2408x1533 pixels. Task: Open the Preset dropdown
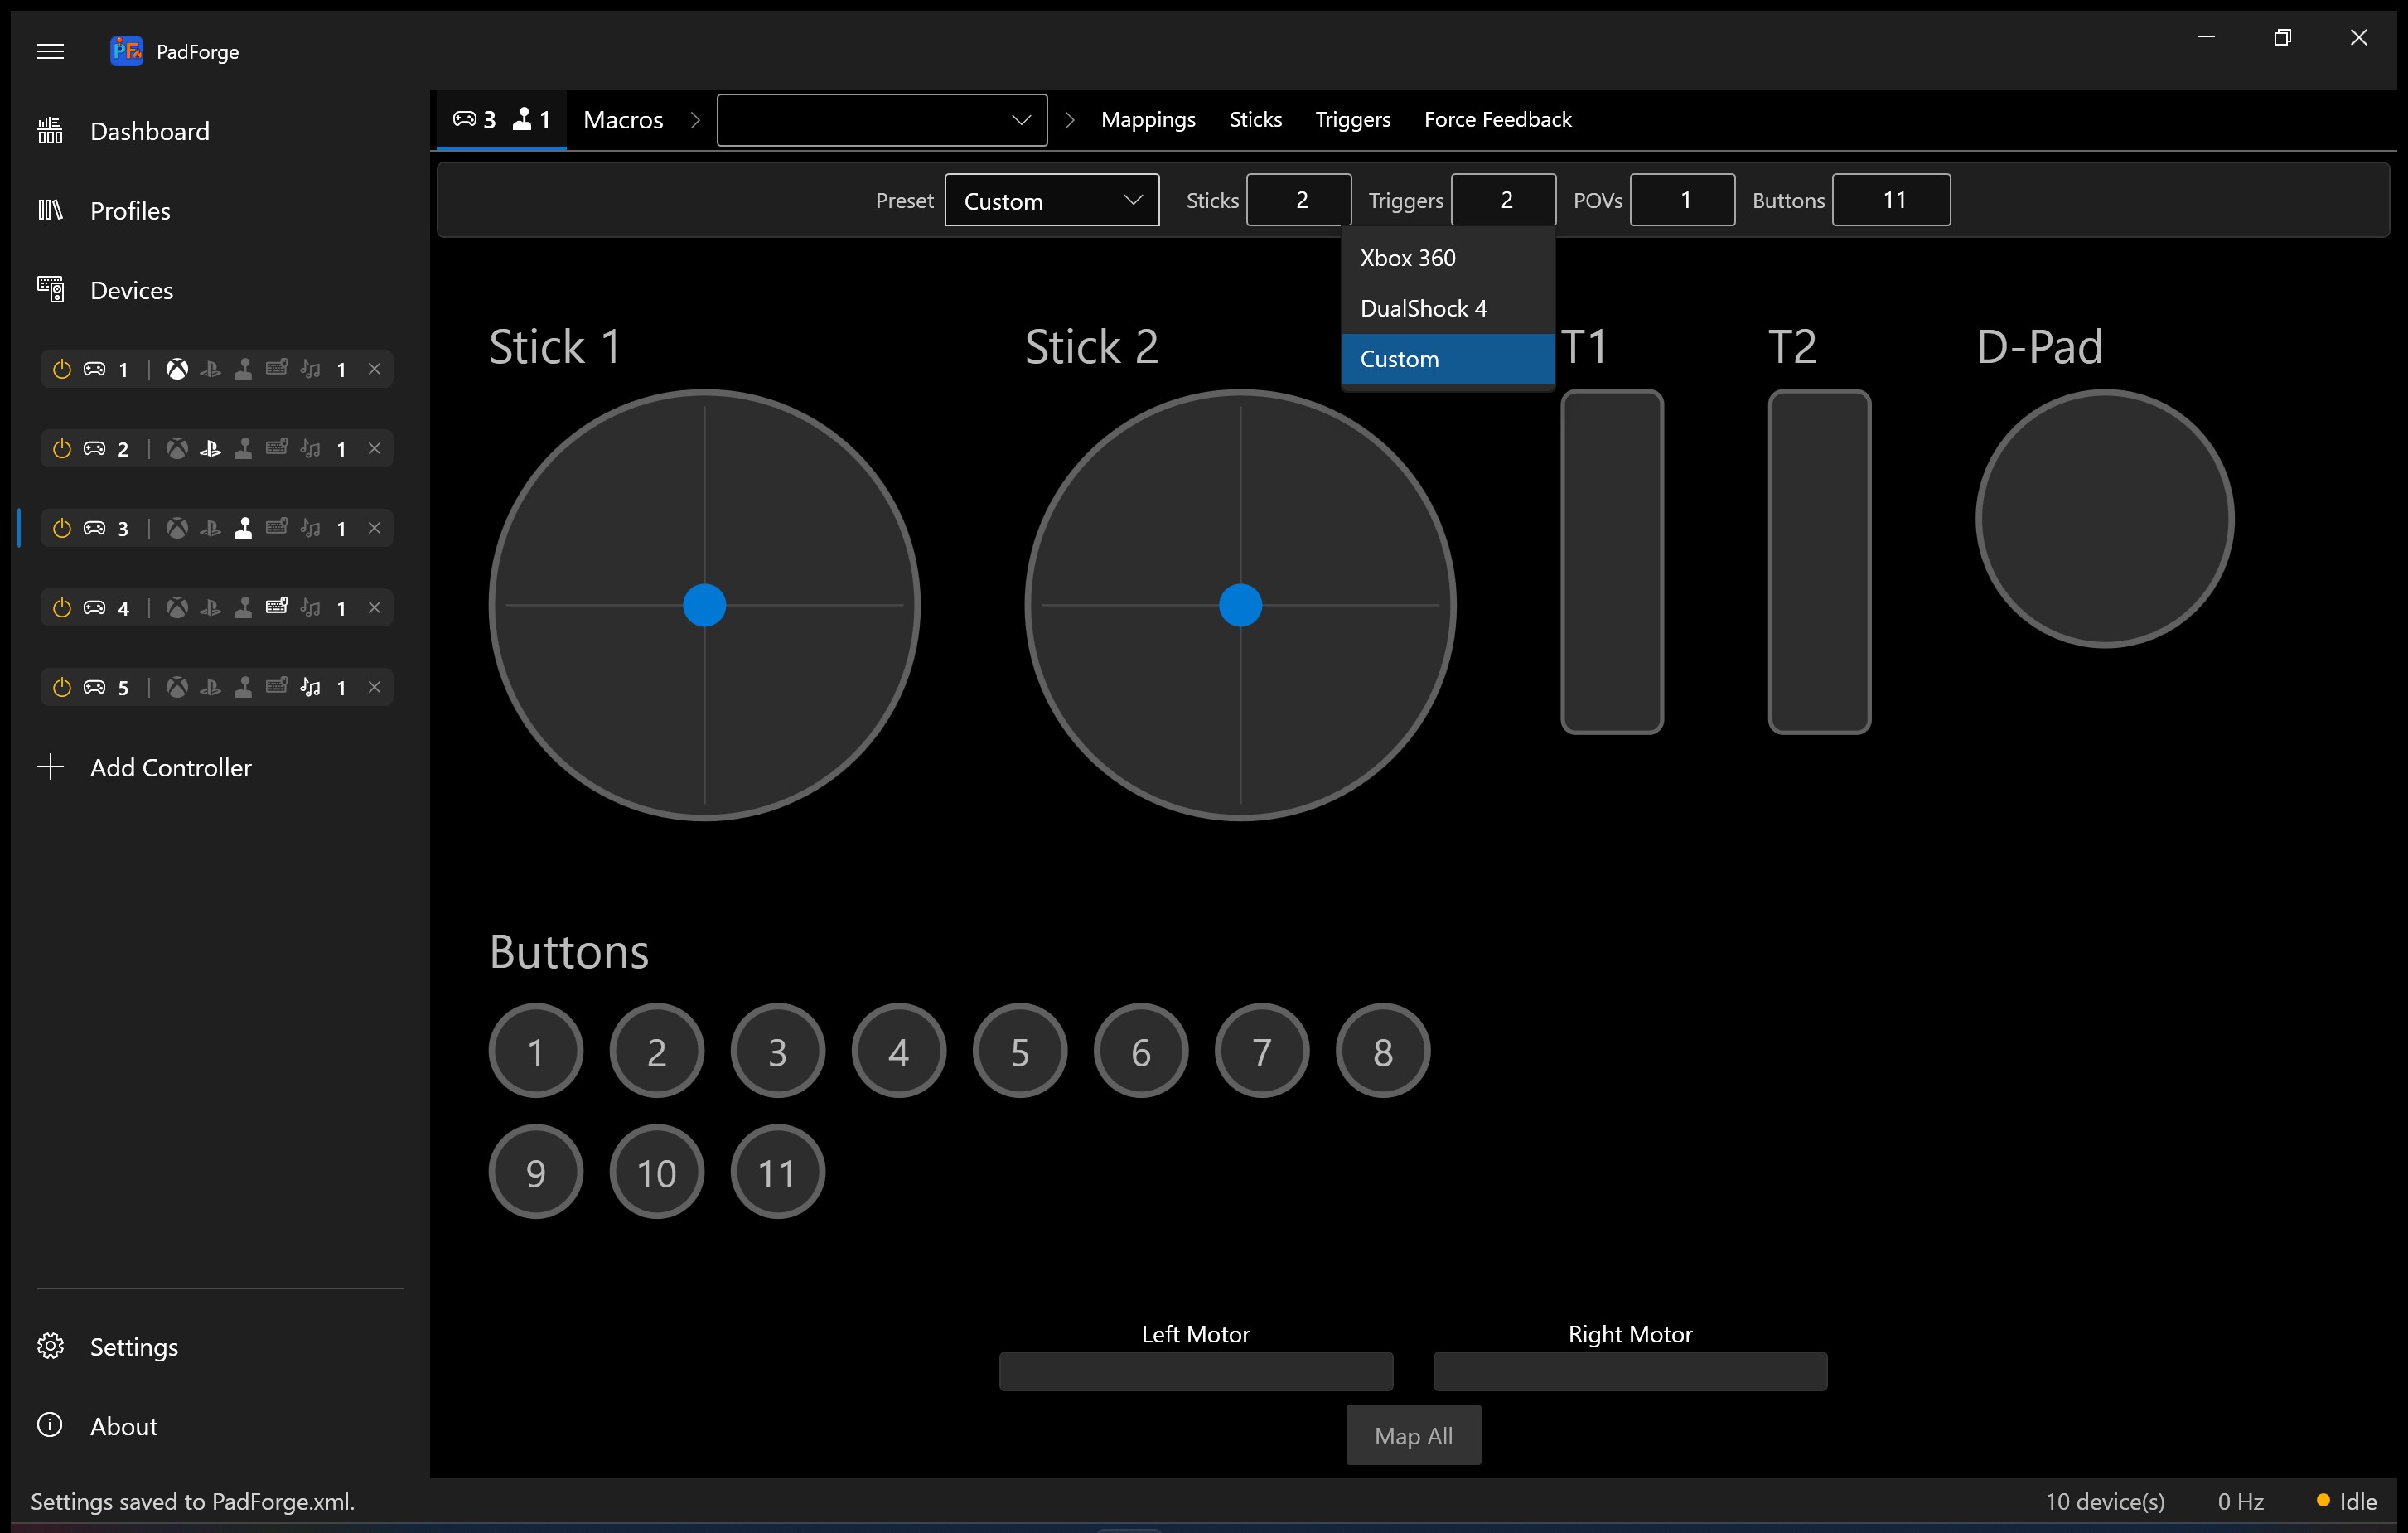(x=1051, y=200)
